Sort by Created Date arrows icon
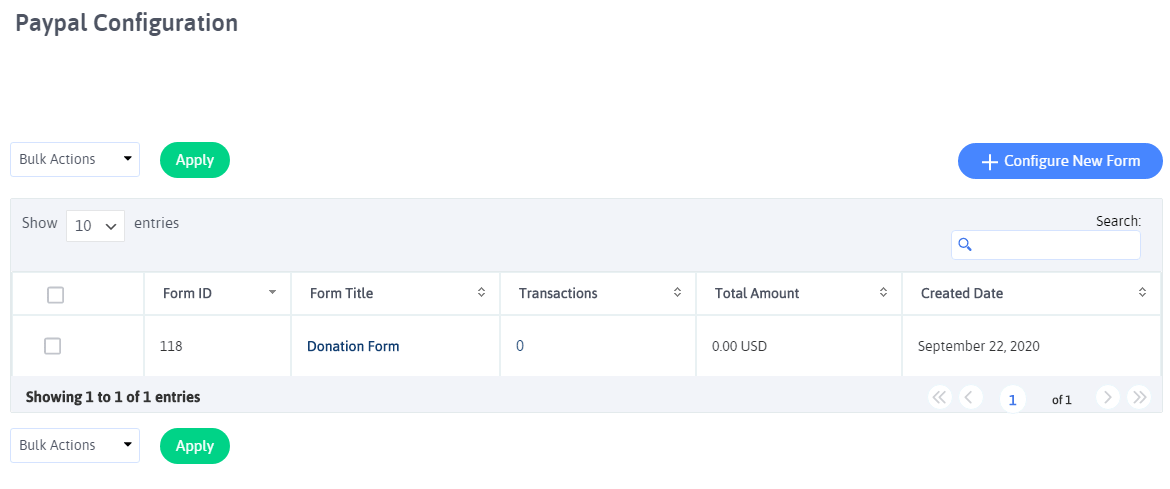Viewport: 1170px width, 489px height. coord(1142,293)
